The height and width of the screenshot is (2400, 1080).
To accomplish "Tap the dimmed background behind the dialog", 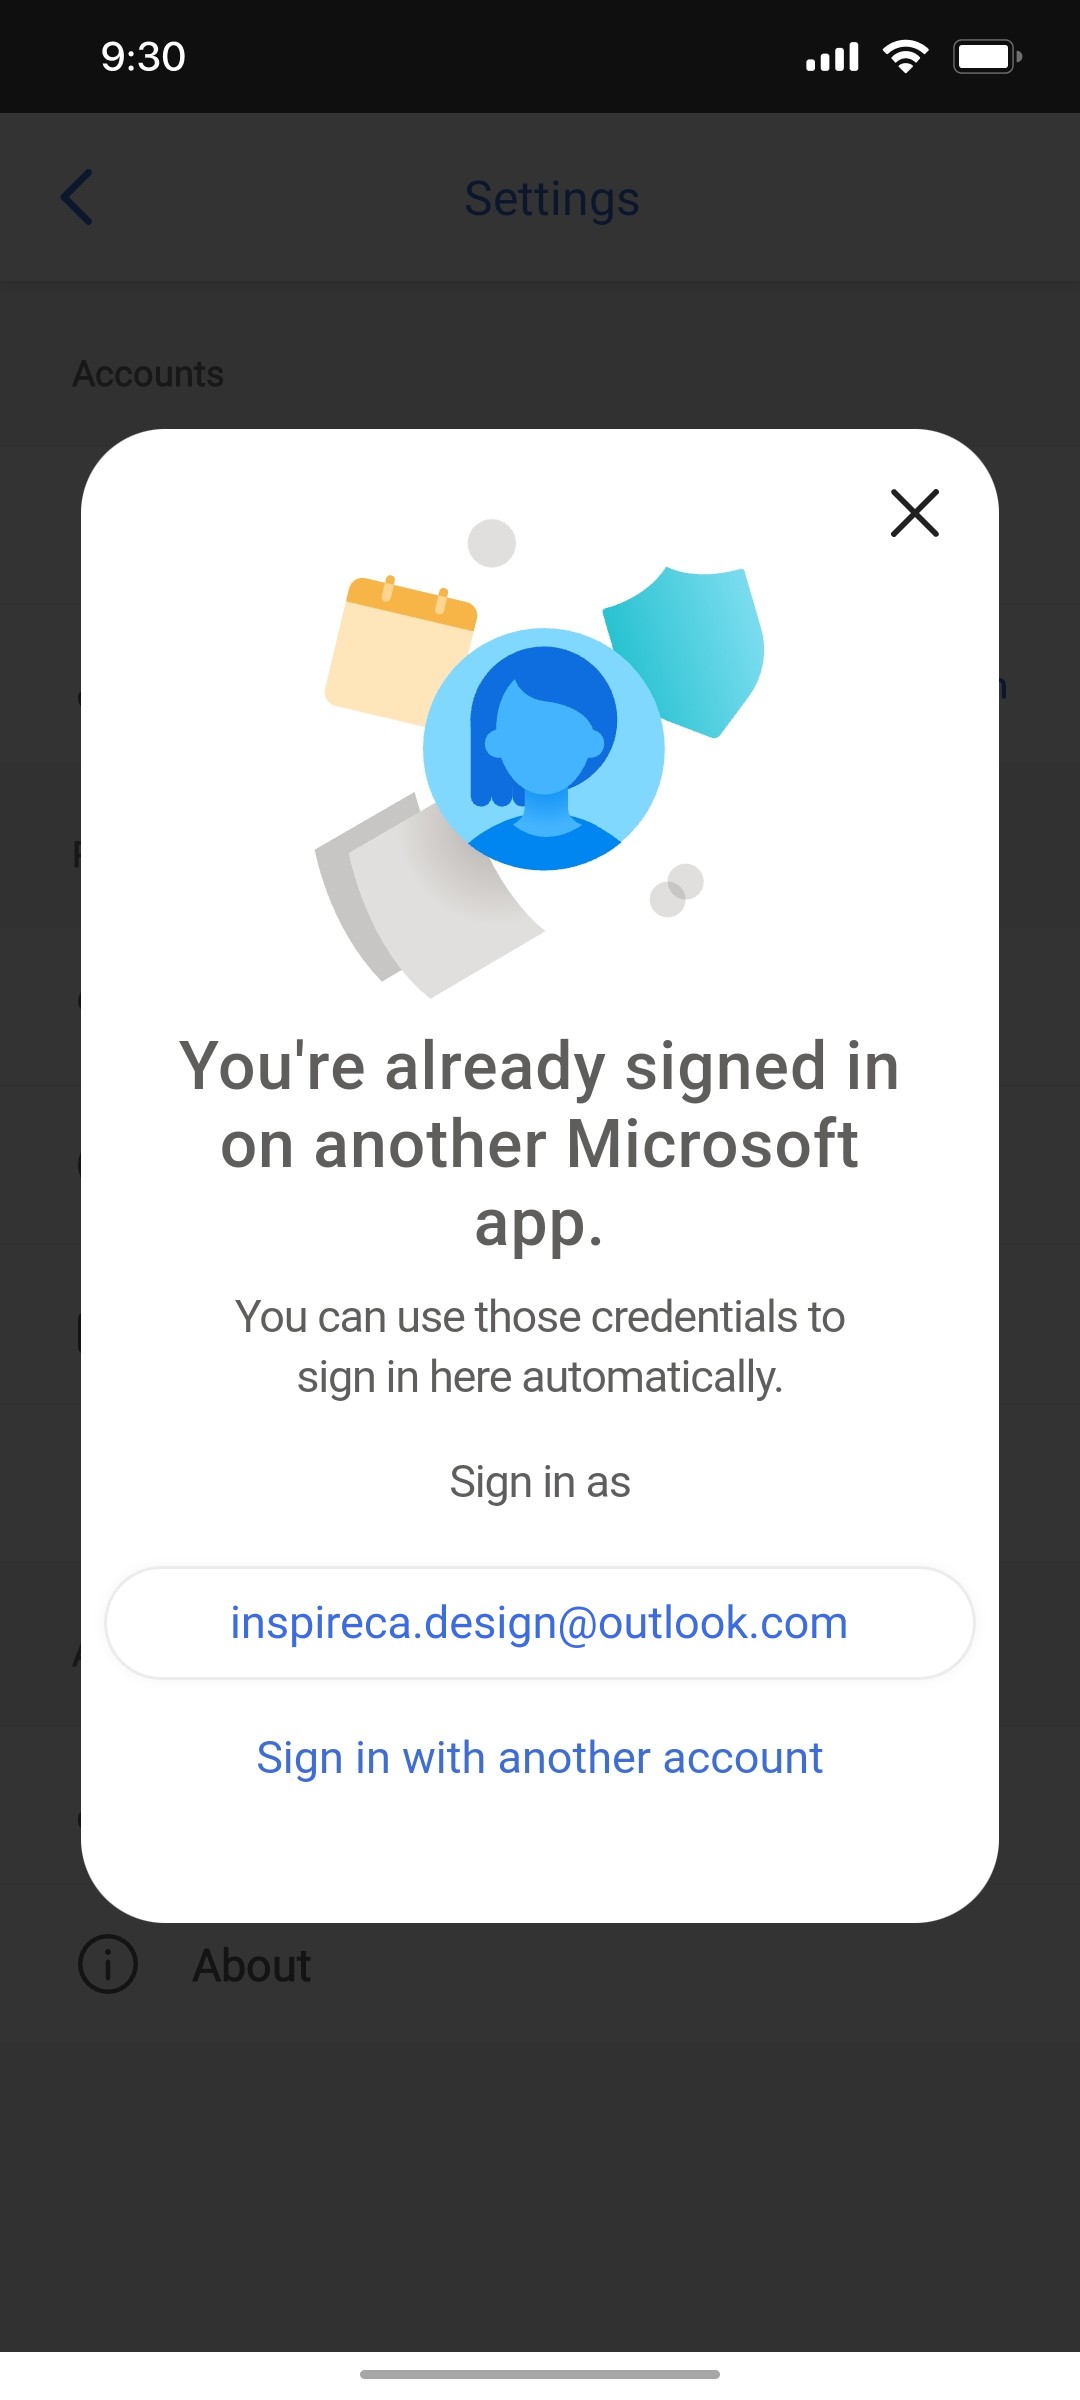I will [x=540, y=2150].
